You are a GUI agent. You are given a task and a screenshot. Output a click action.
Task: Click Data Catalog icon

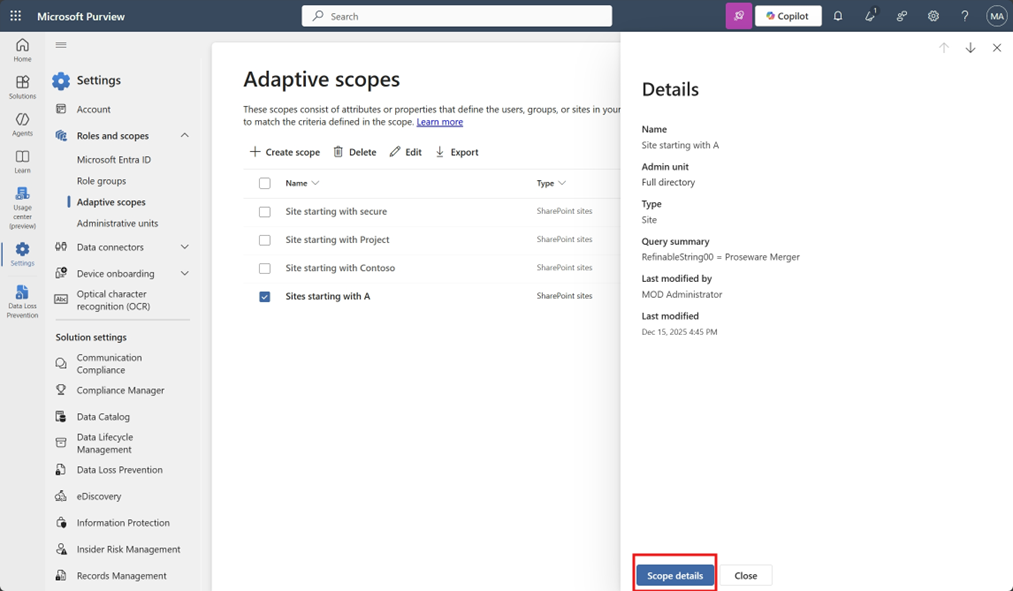[61, 417]
